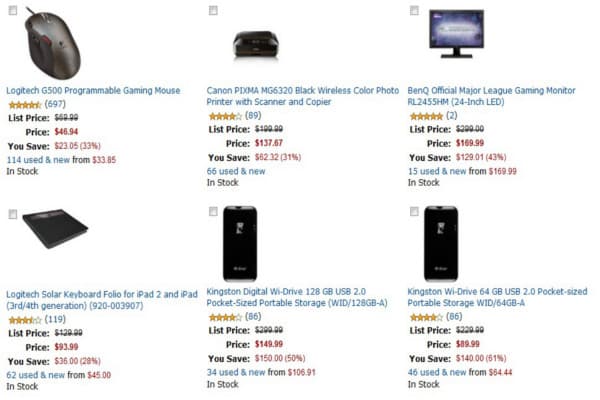
Task: Open the Logitech G500 mouse star rating
Action: 24,104
